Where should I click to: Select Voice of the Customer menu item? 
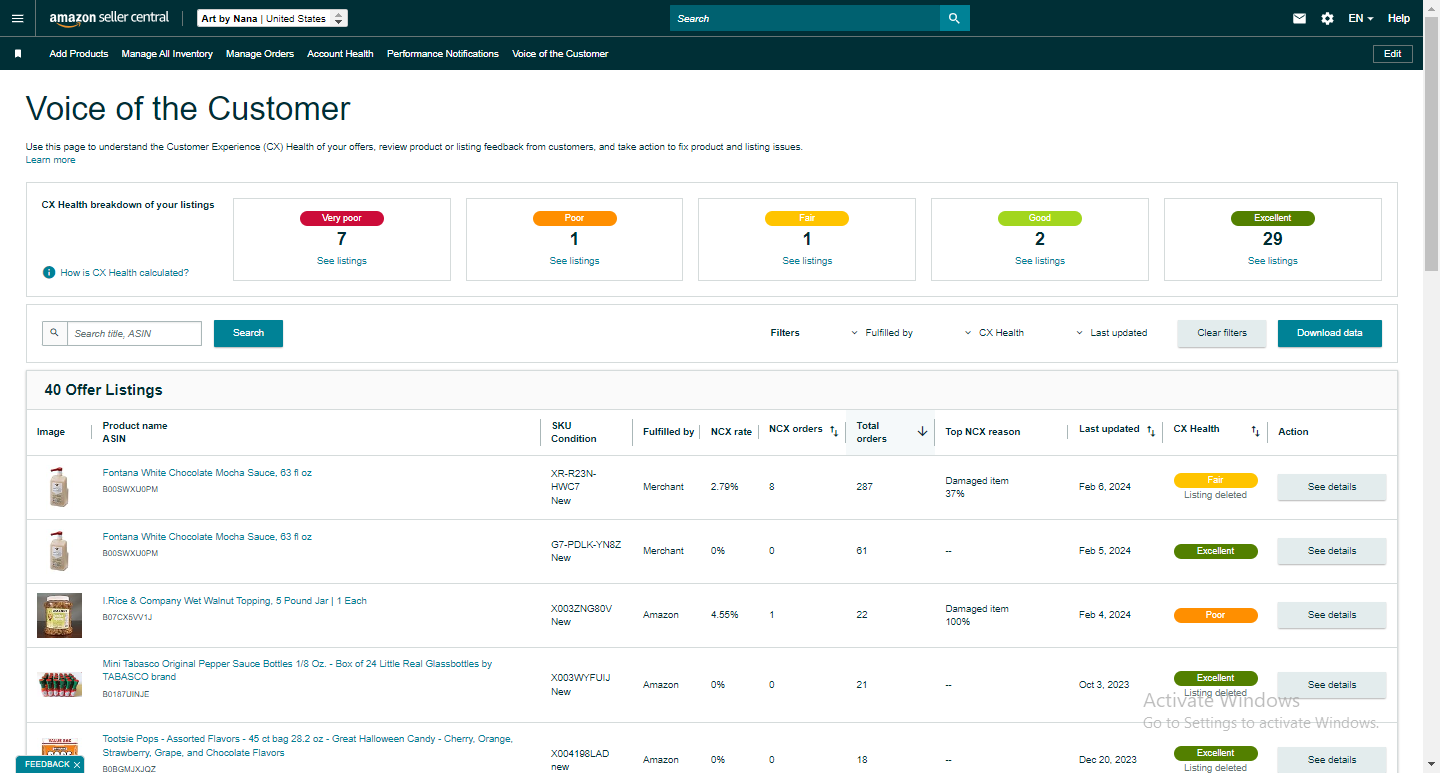click(560, 54)
